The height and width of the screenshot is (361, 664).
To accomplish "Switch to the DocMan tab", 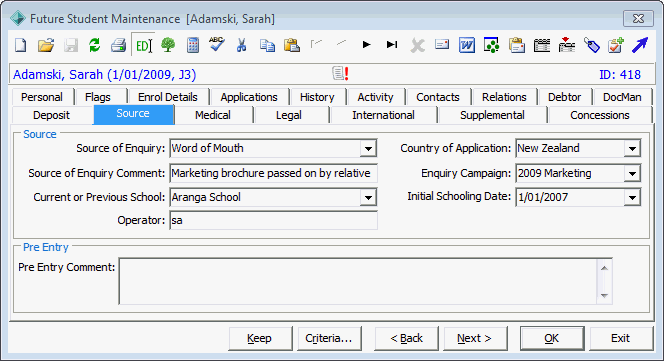I will click(x=622, y=97).
